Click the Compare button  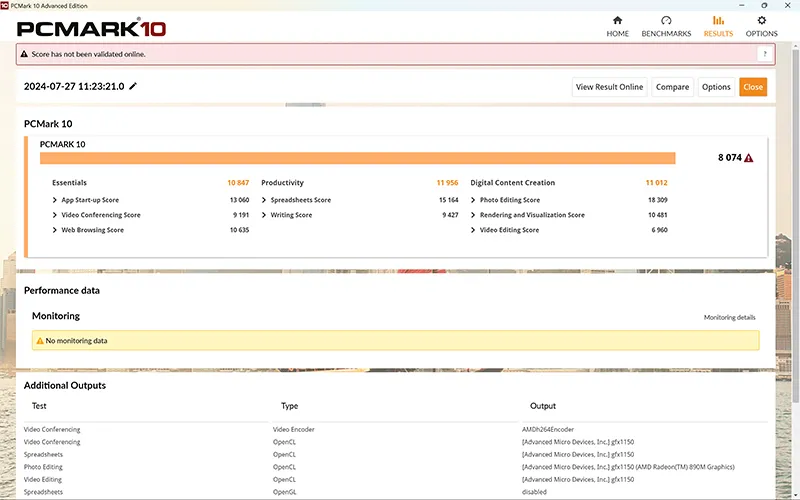click(672, 87)
